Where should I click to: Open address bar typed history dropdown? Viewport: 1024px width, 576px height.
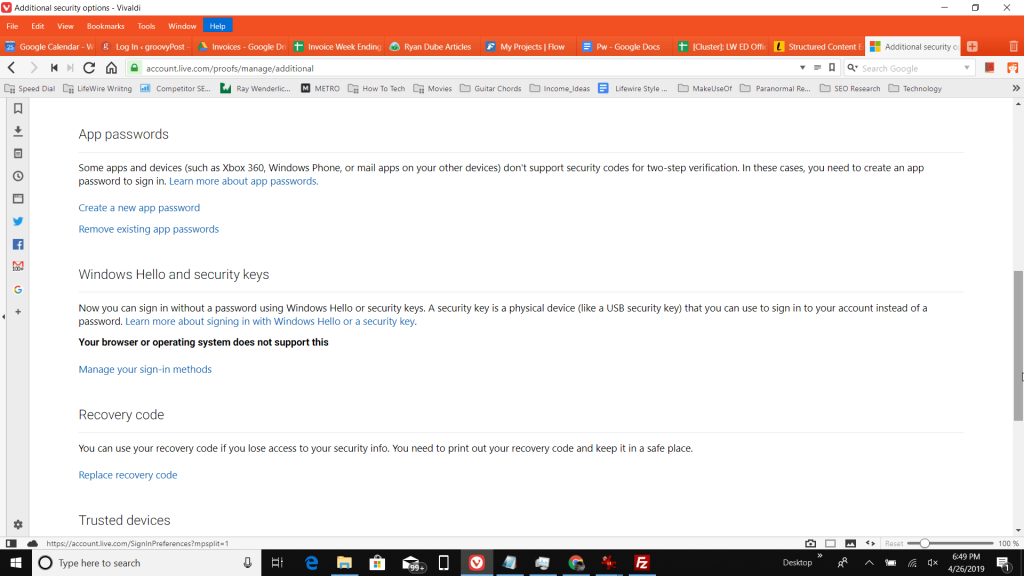pyautogui.click(x=802, y=68)
